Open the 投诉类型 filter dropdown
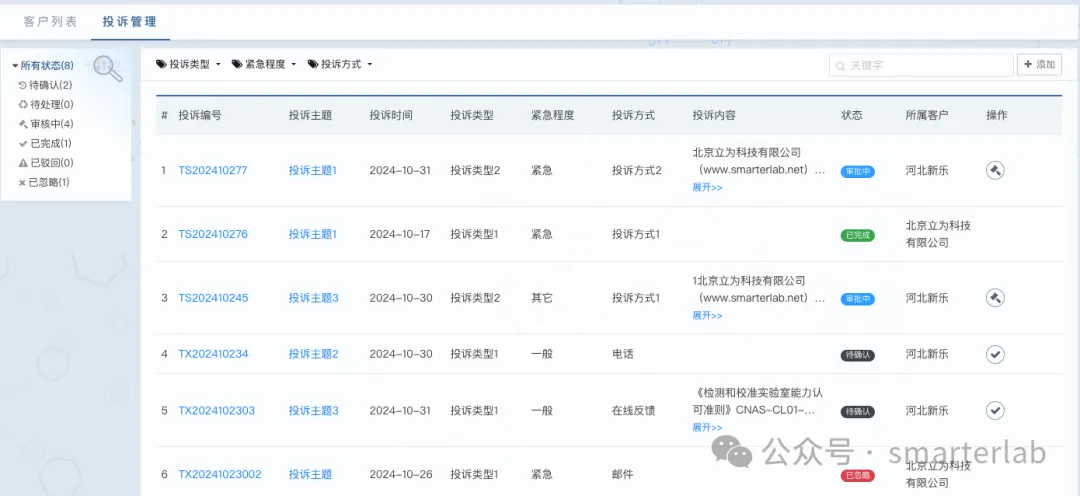 pyautogui.click(x=189, y=64)
